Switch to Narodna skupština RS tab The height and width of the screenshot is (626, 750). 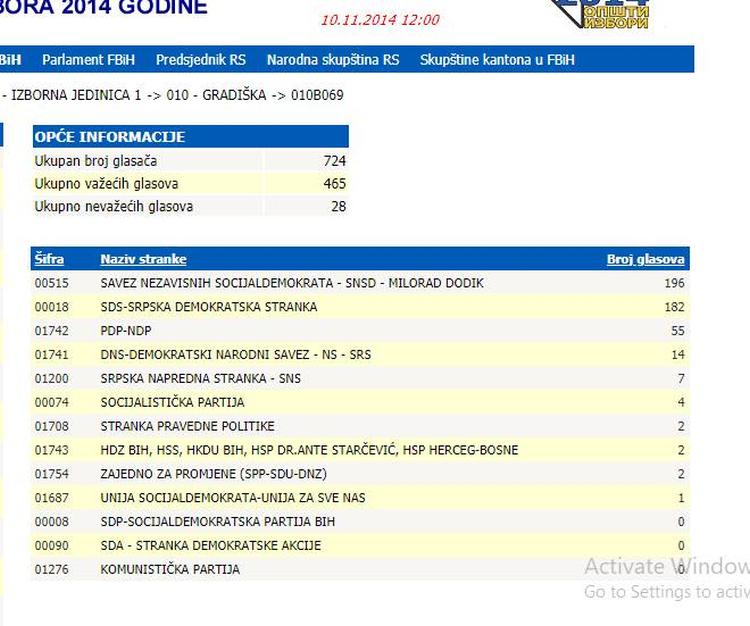[x=333, y=60]
